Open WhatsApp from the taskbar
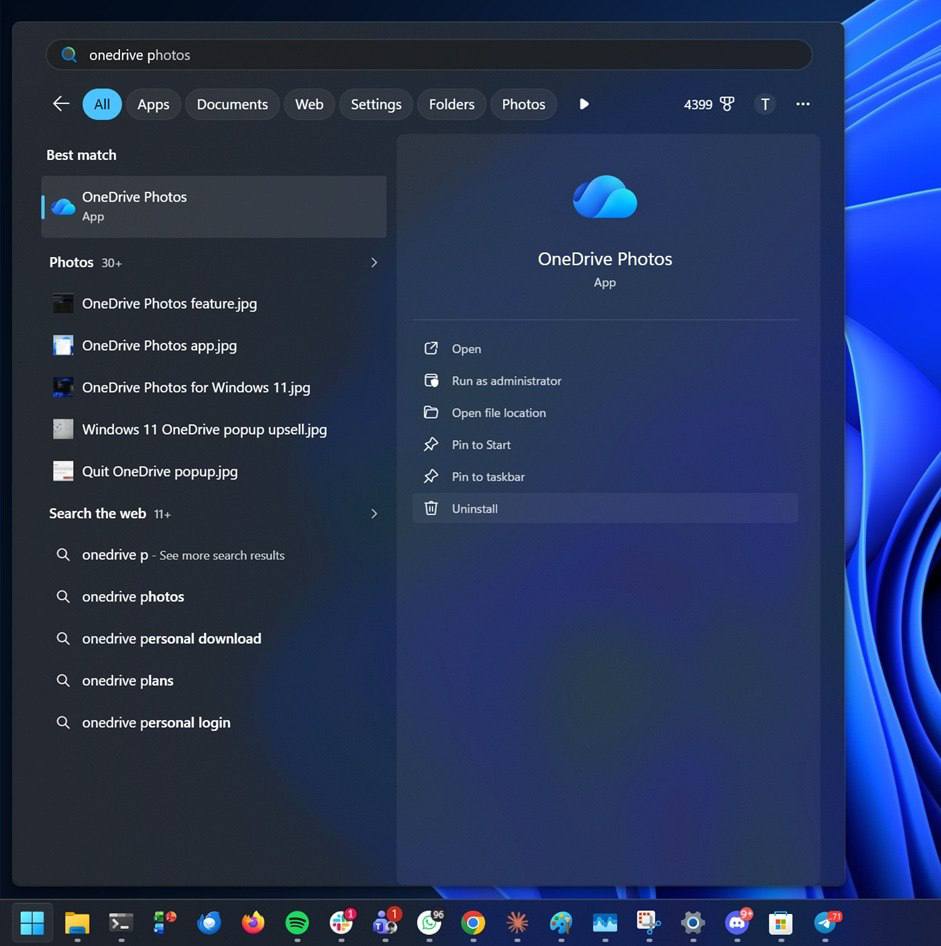The width and height of the screenshot is (941, 946). click(x=430, y=921)
